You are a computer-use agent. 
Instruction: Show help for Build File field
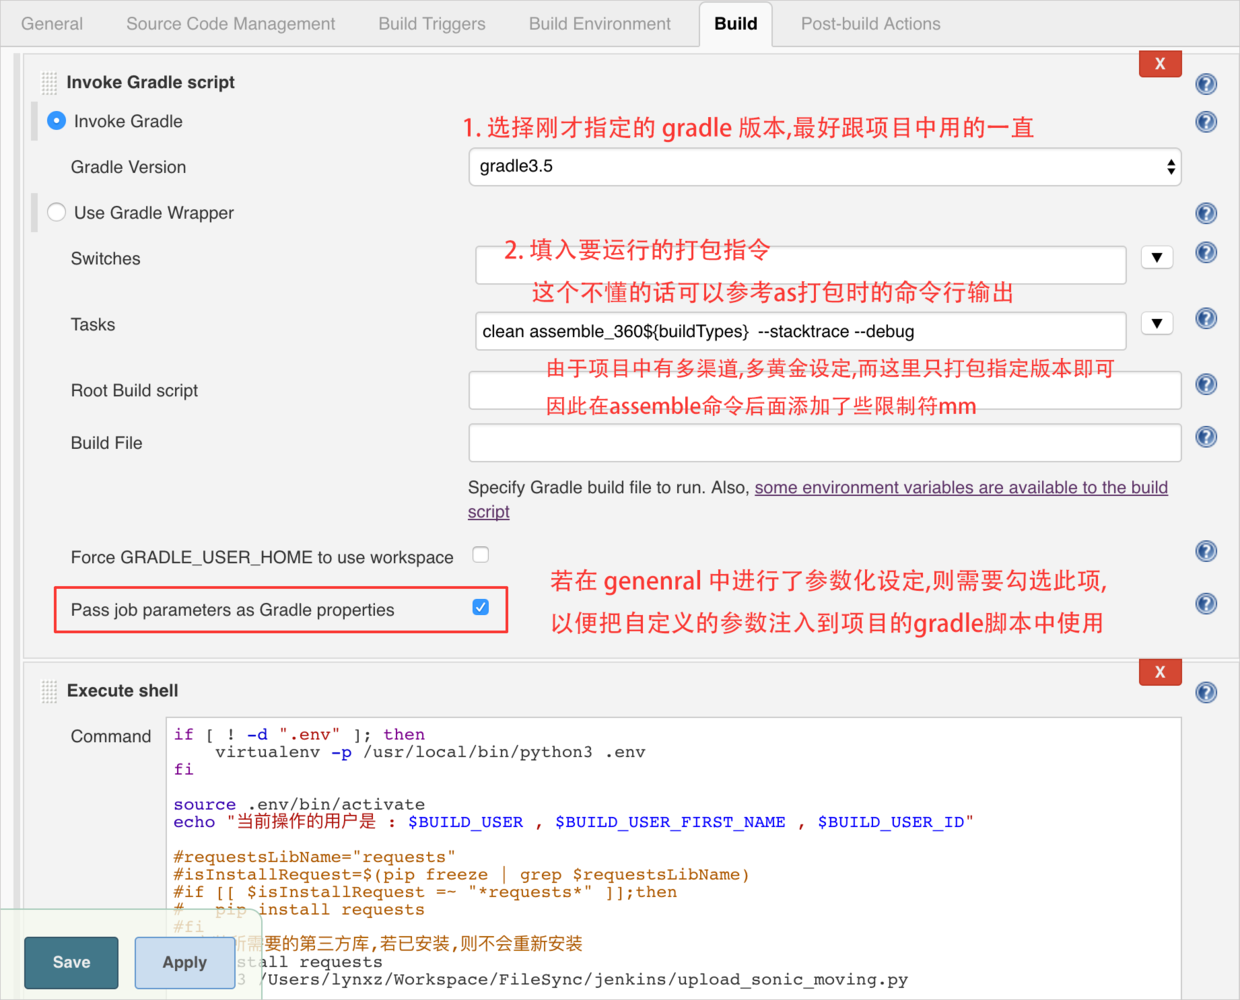1206,437
